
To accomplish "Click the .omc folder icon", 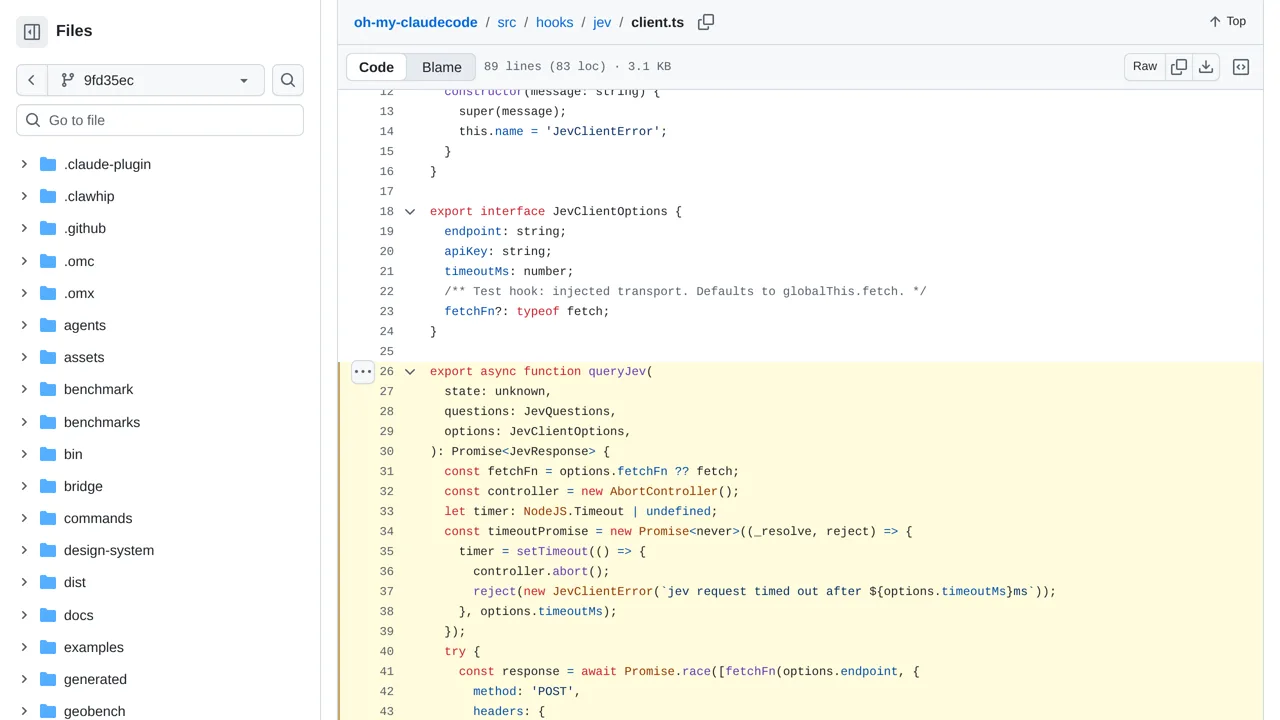I will (x=48, y=261).
